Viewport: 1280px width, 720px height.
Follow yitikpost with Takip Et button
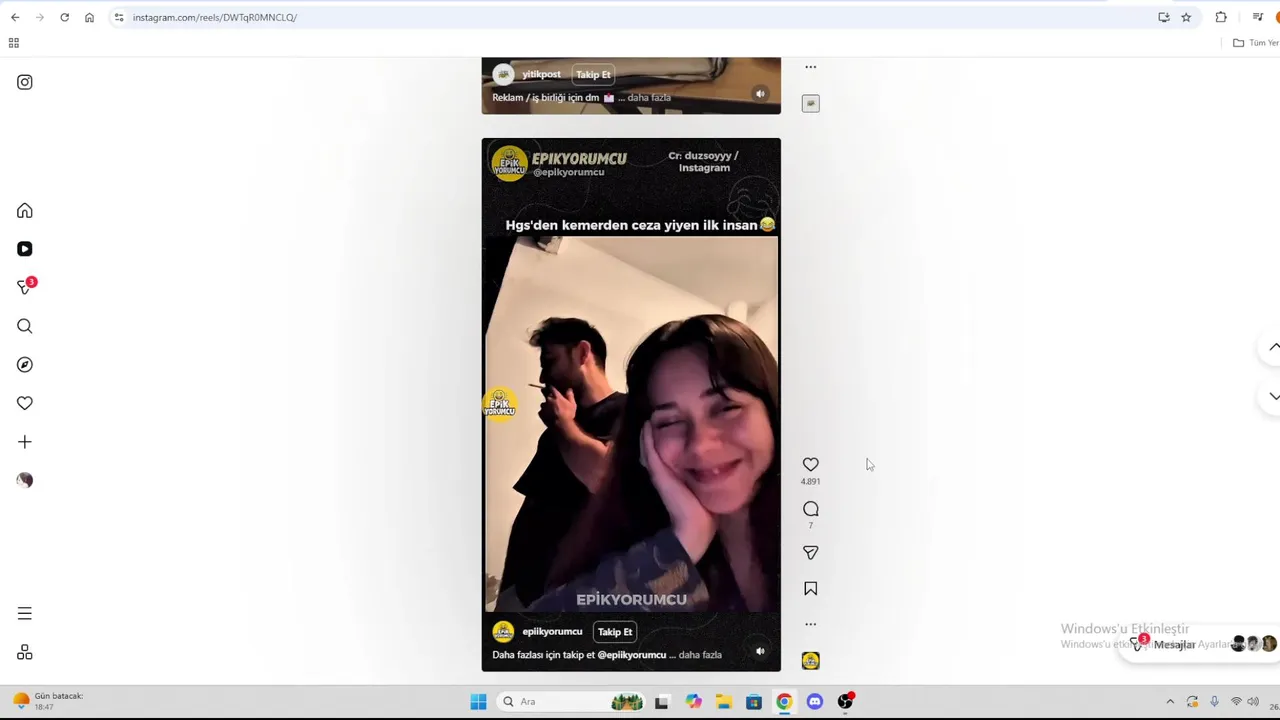click(593, 75)
